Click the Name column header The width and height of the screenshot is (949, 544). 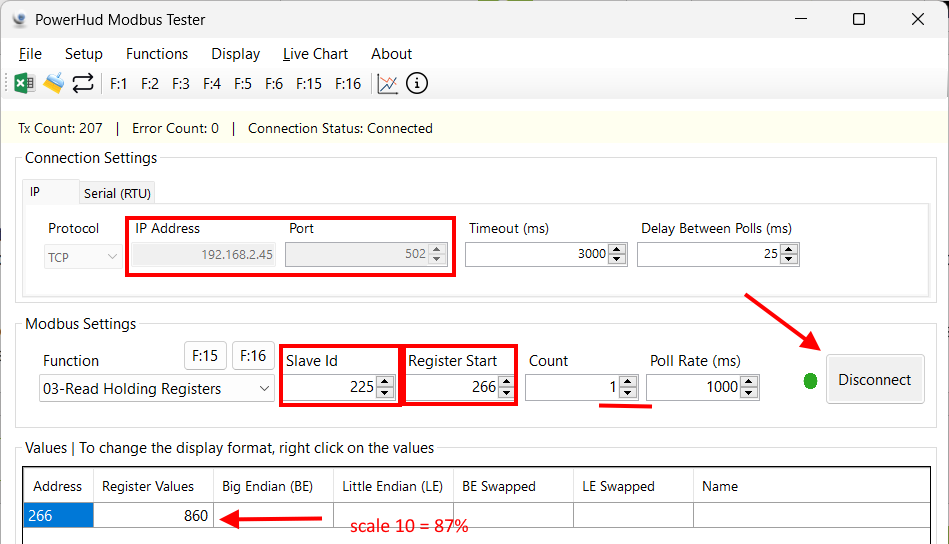point(812,486)
